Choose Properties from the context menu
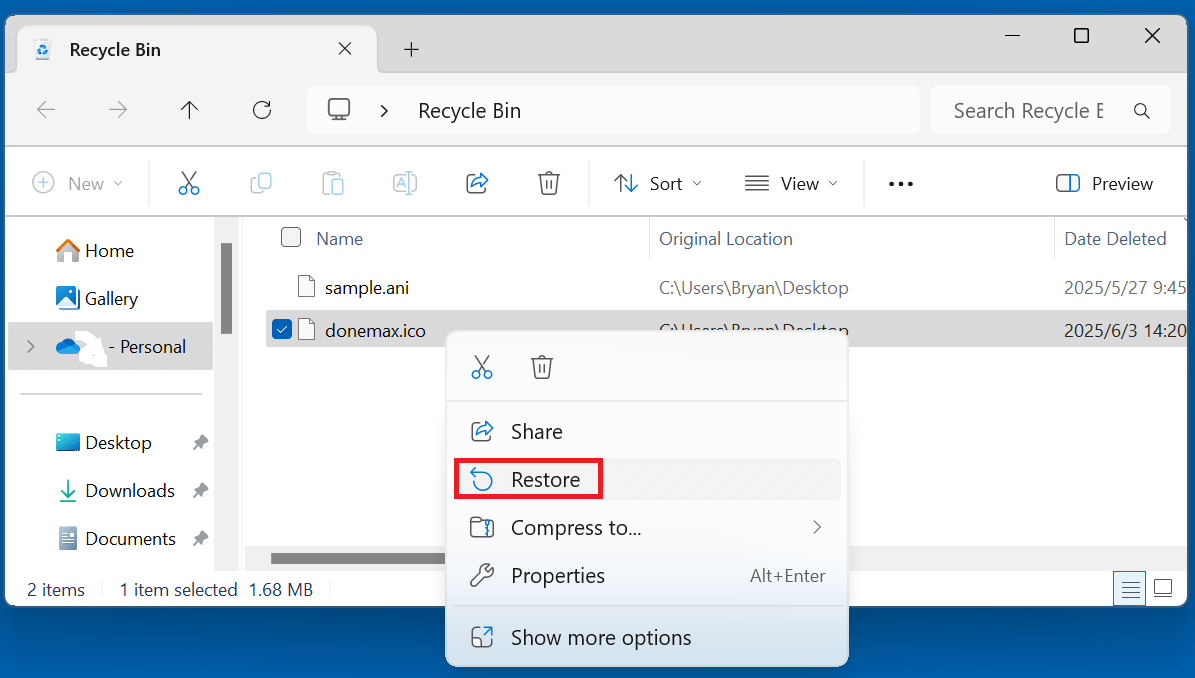The height and width of the screenshot is (678, 1195). (557, 576)
